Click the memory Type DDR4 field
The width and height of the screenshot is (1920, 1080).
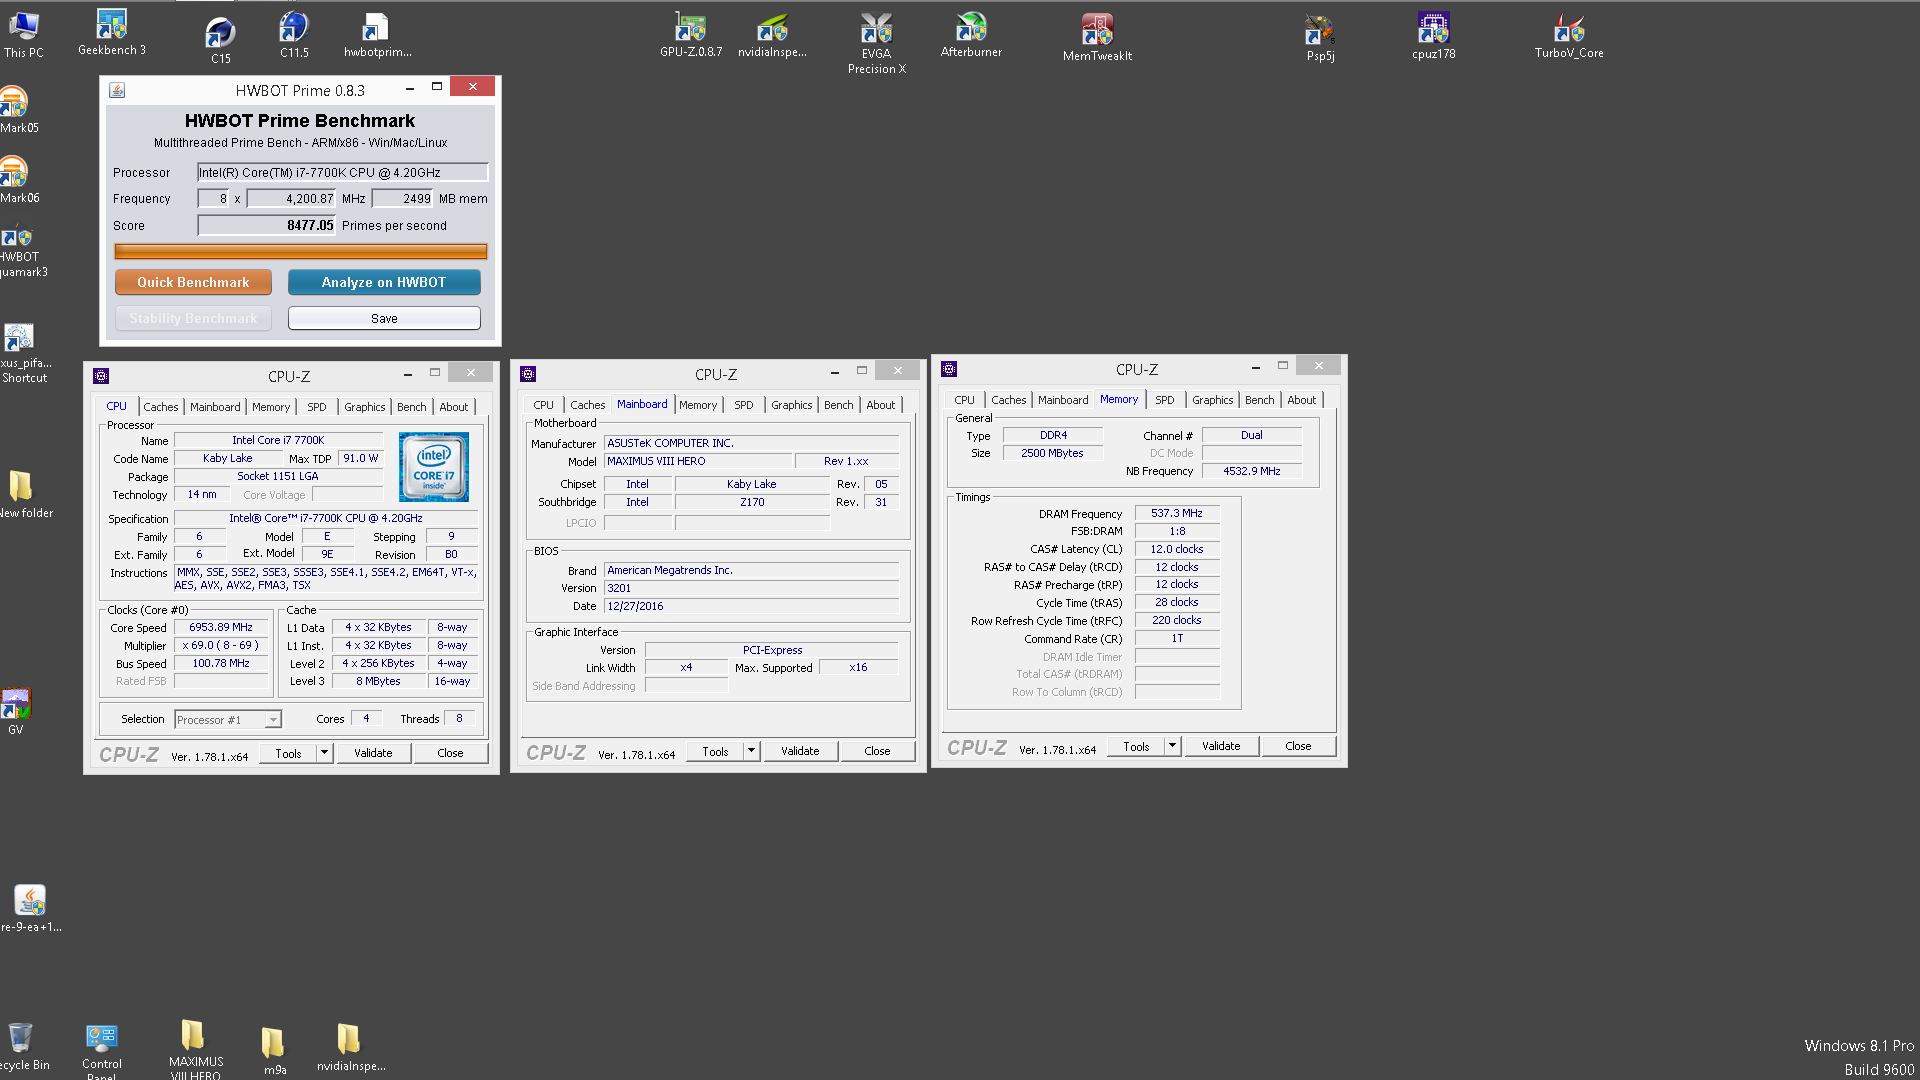(1053, 435)
